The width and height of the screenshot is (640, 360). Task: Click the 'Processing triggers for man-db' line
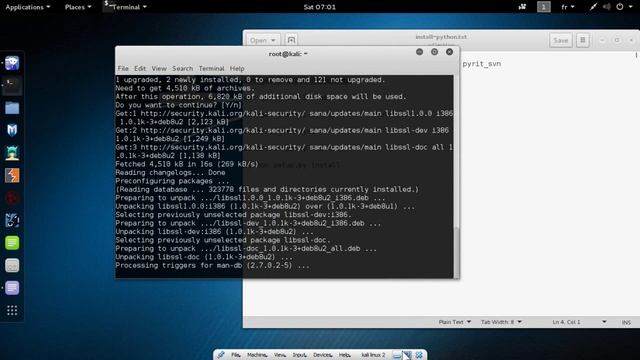point(212,266)
